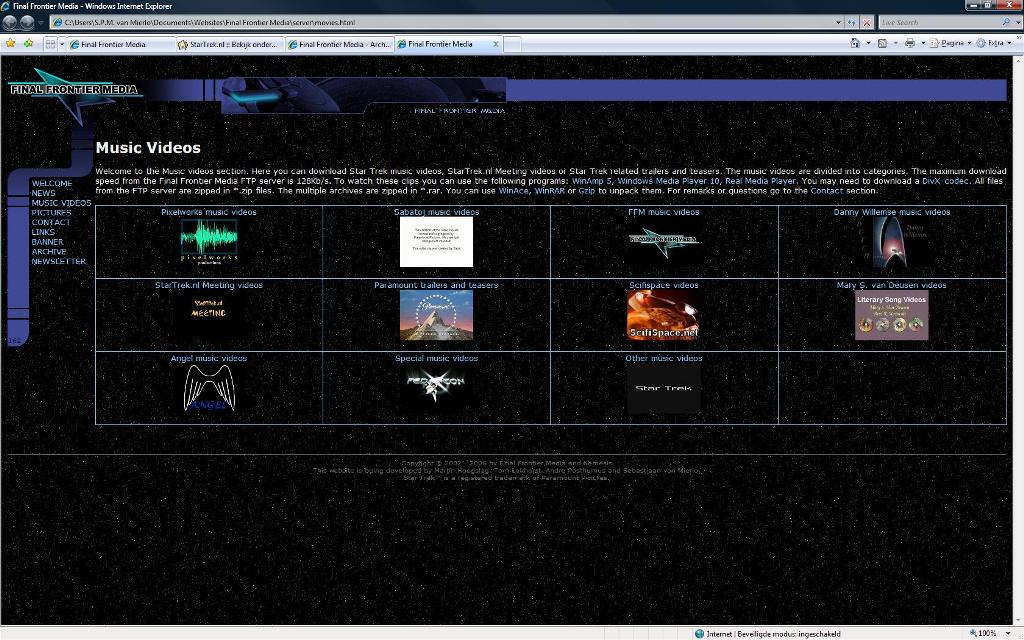
Task: Open the Extra tools menu
Action: (x=993, y=44)
